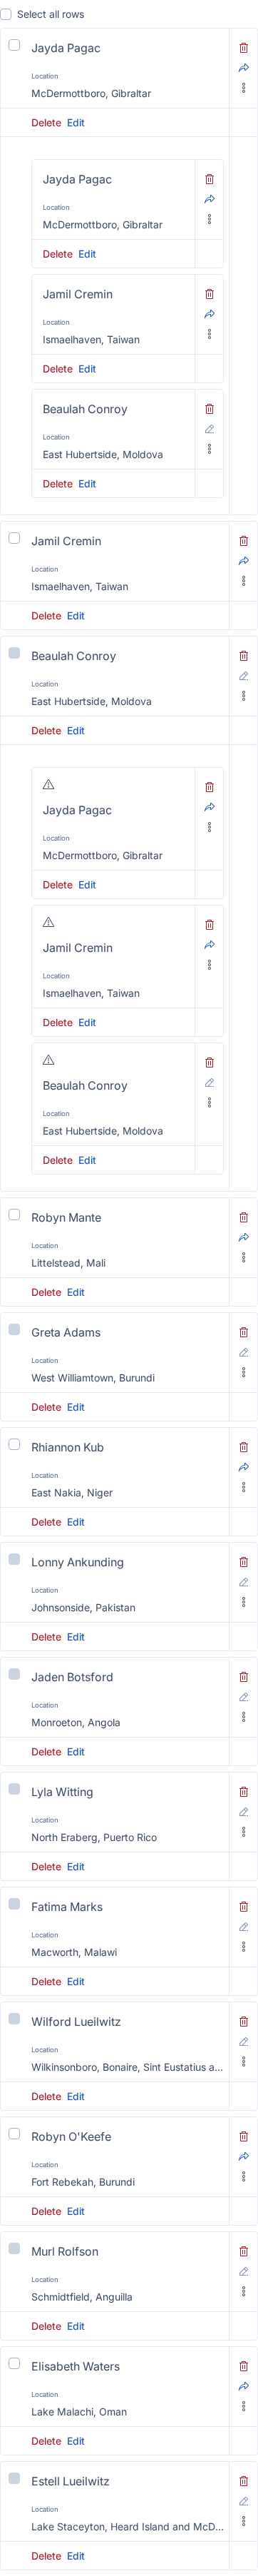Tick the checkbox for Robyn Mante
The image size is (258, 2576).
[14, 1214]
